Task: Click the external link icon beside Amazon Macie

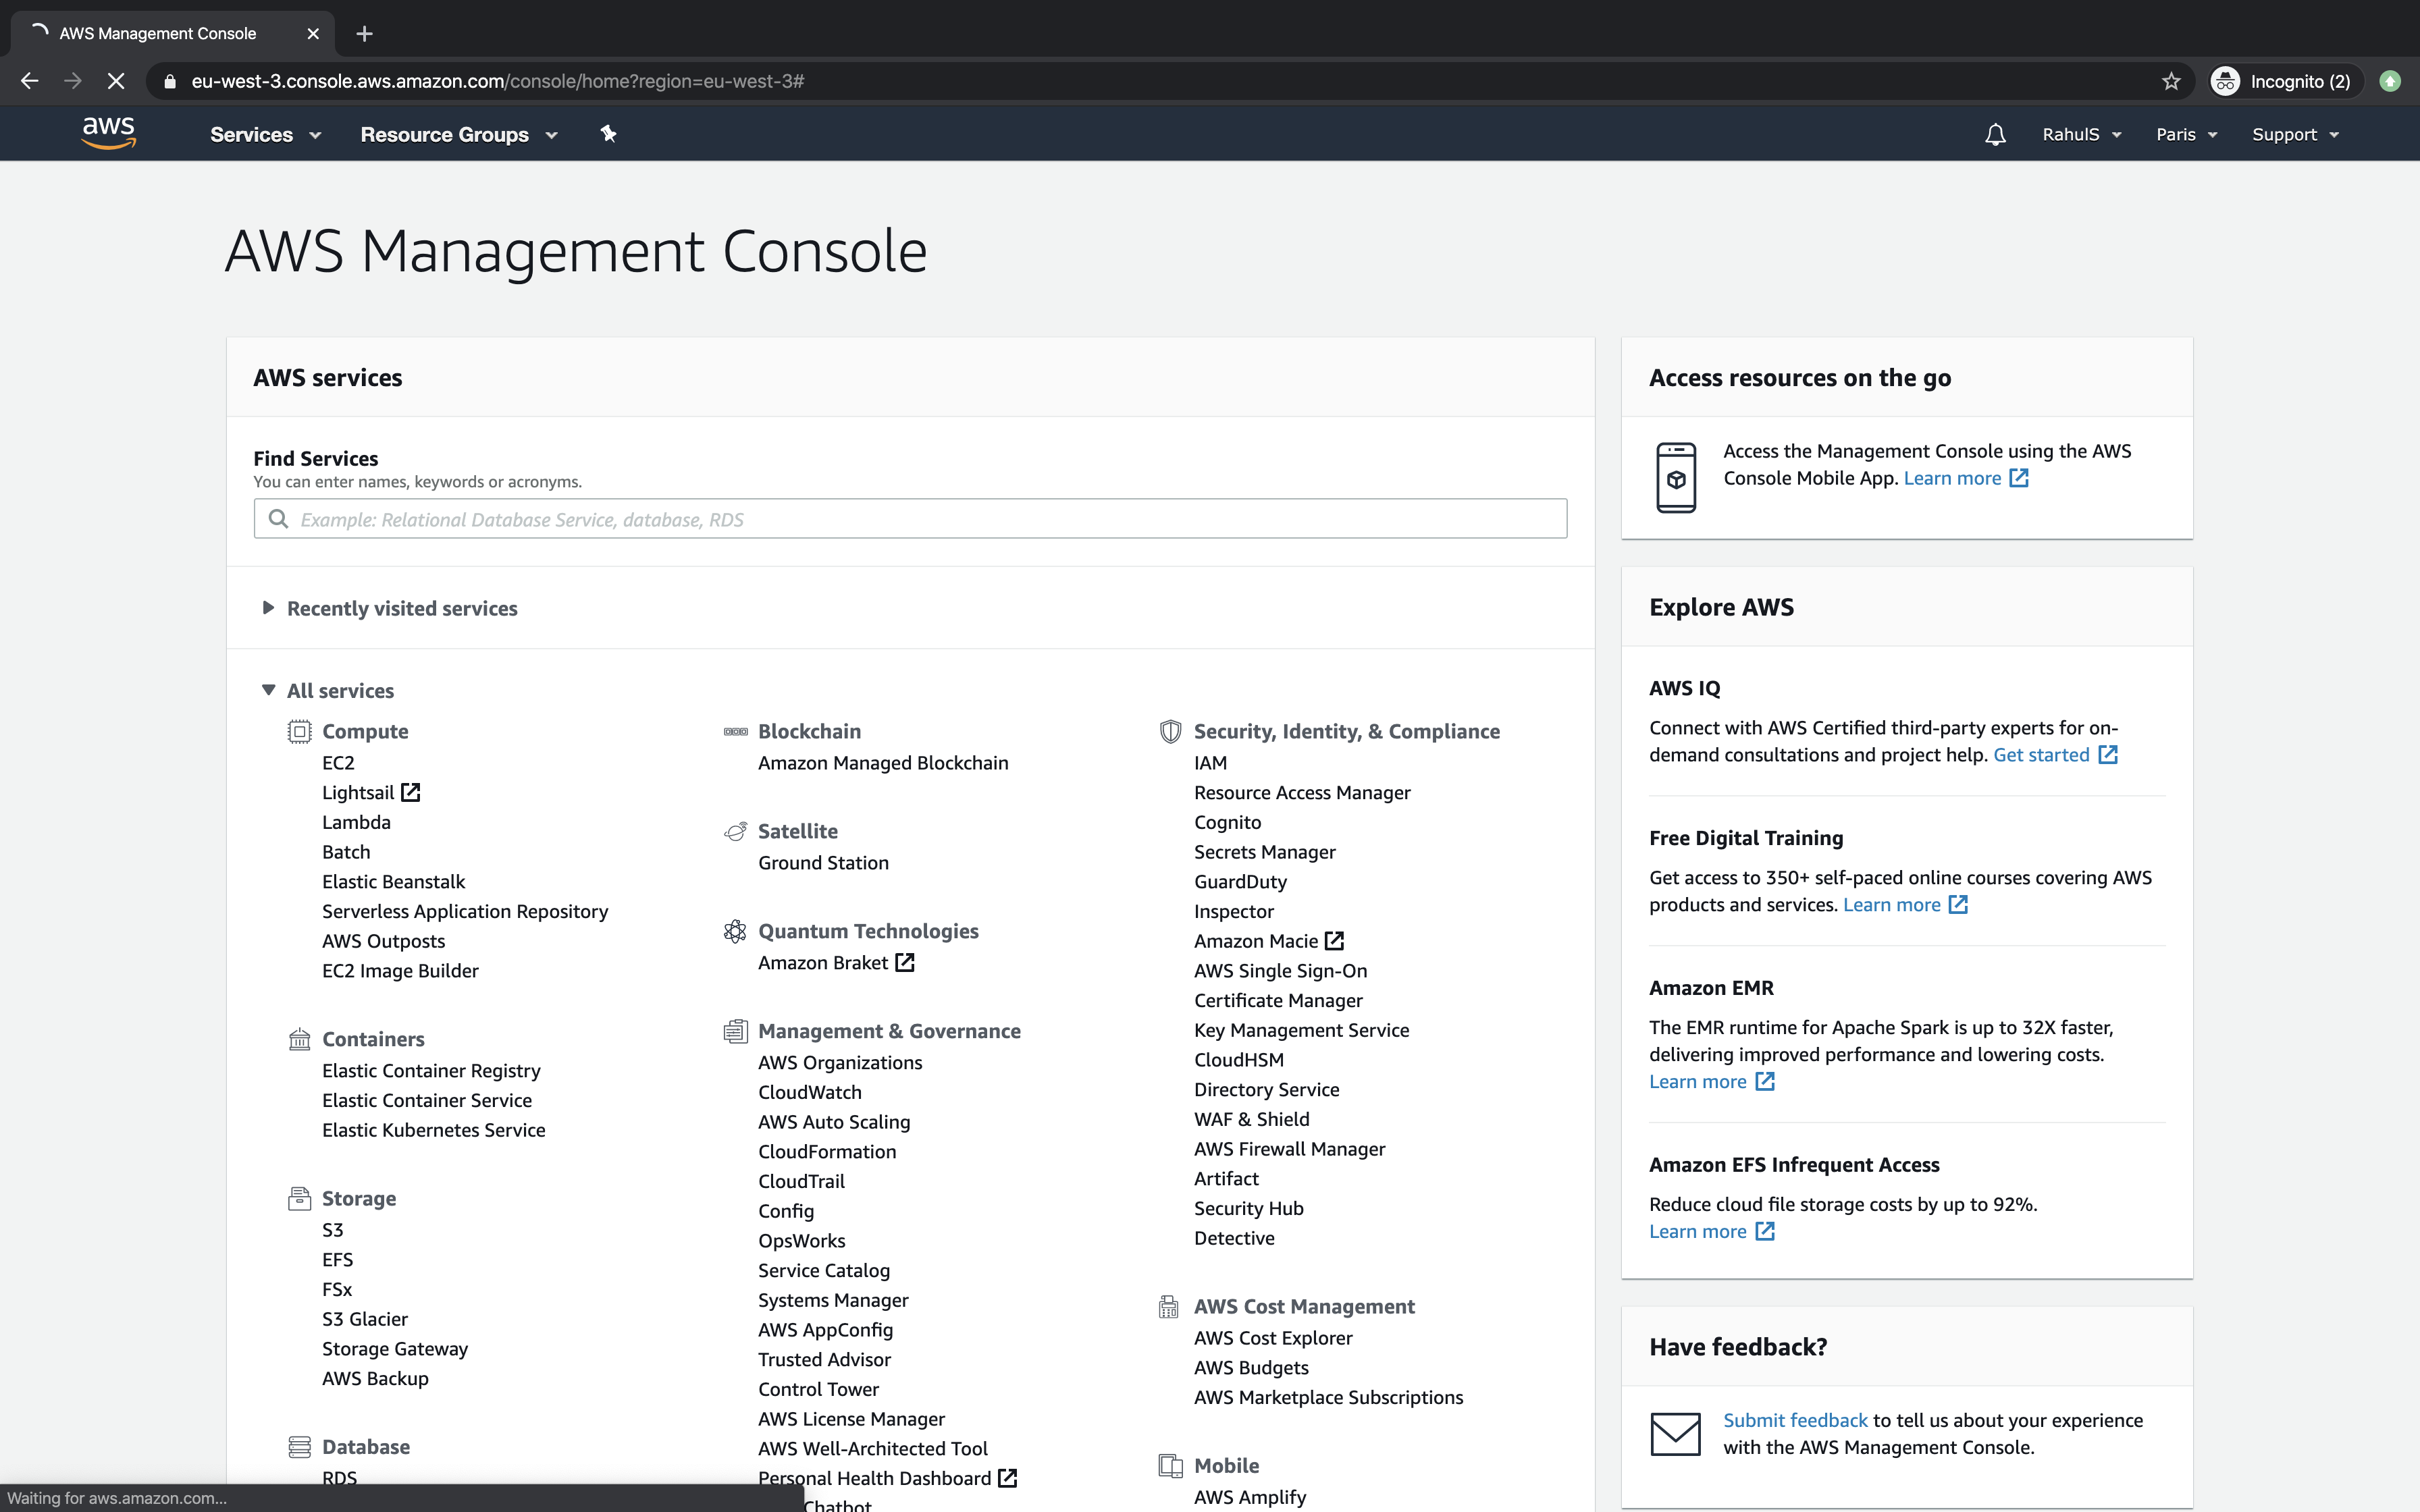Action: pos(1334,940)
